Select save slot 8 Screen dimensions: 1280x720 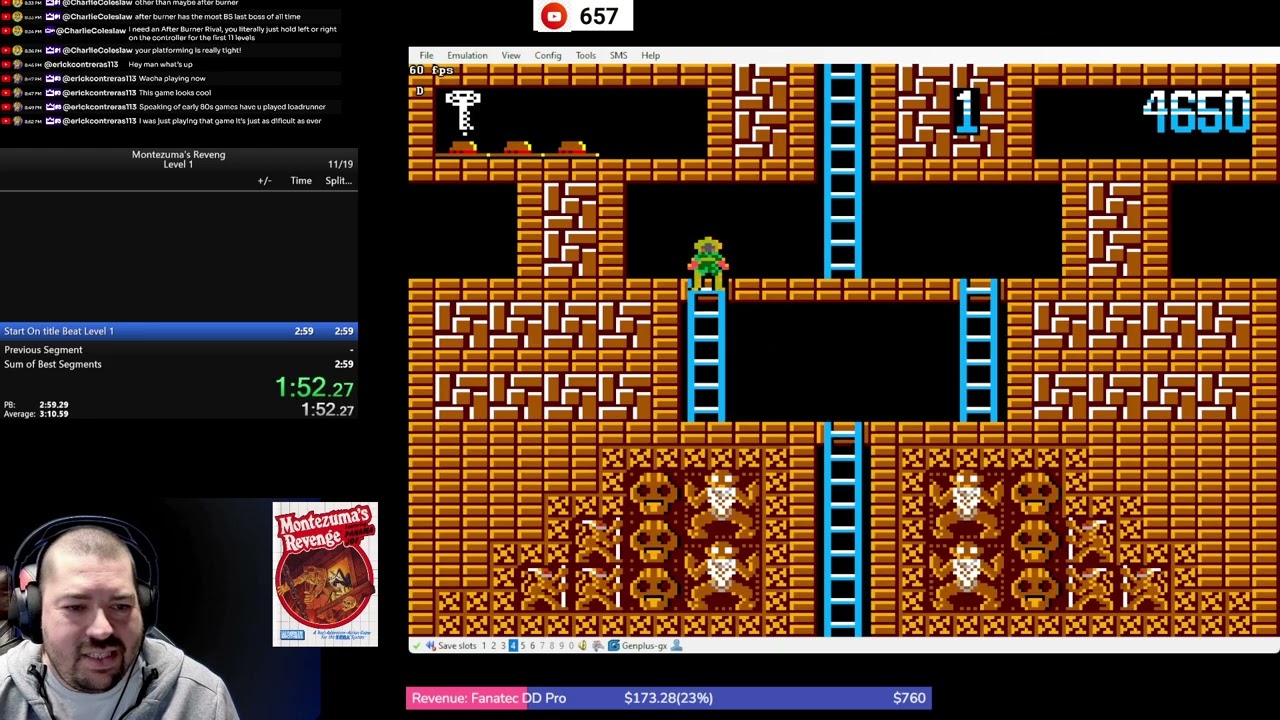coord(551,646)
